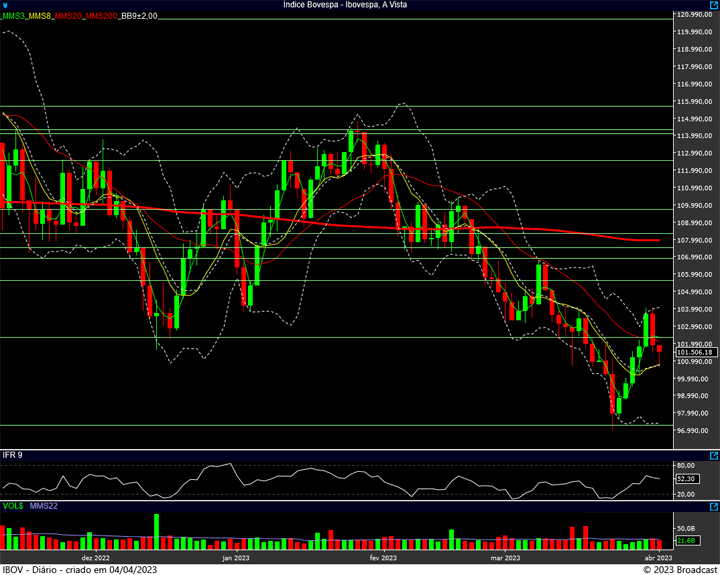The width and height of the screenshot is (720, 575).
Task: Click the MMS22 volume average label
Action: 44,506
